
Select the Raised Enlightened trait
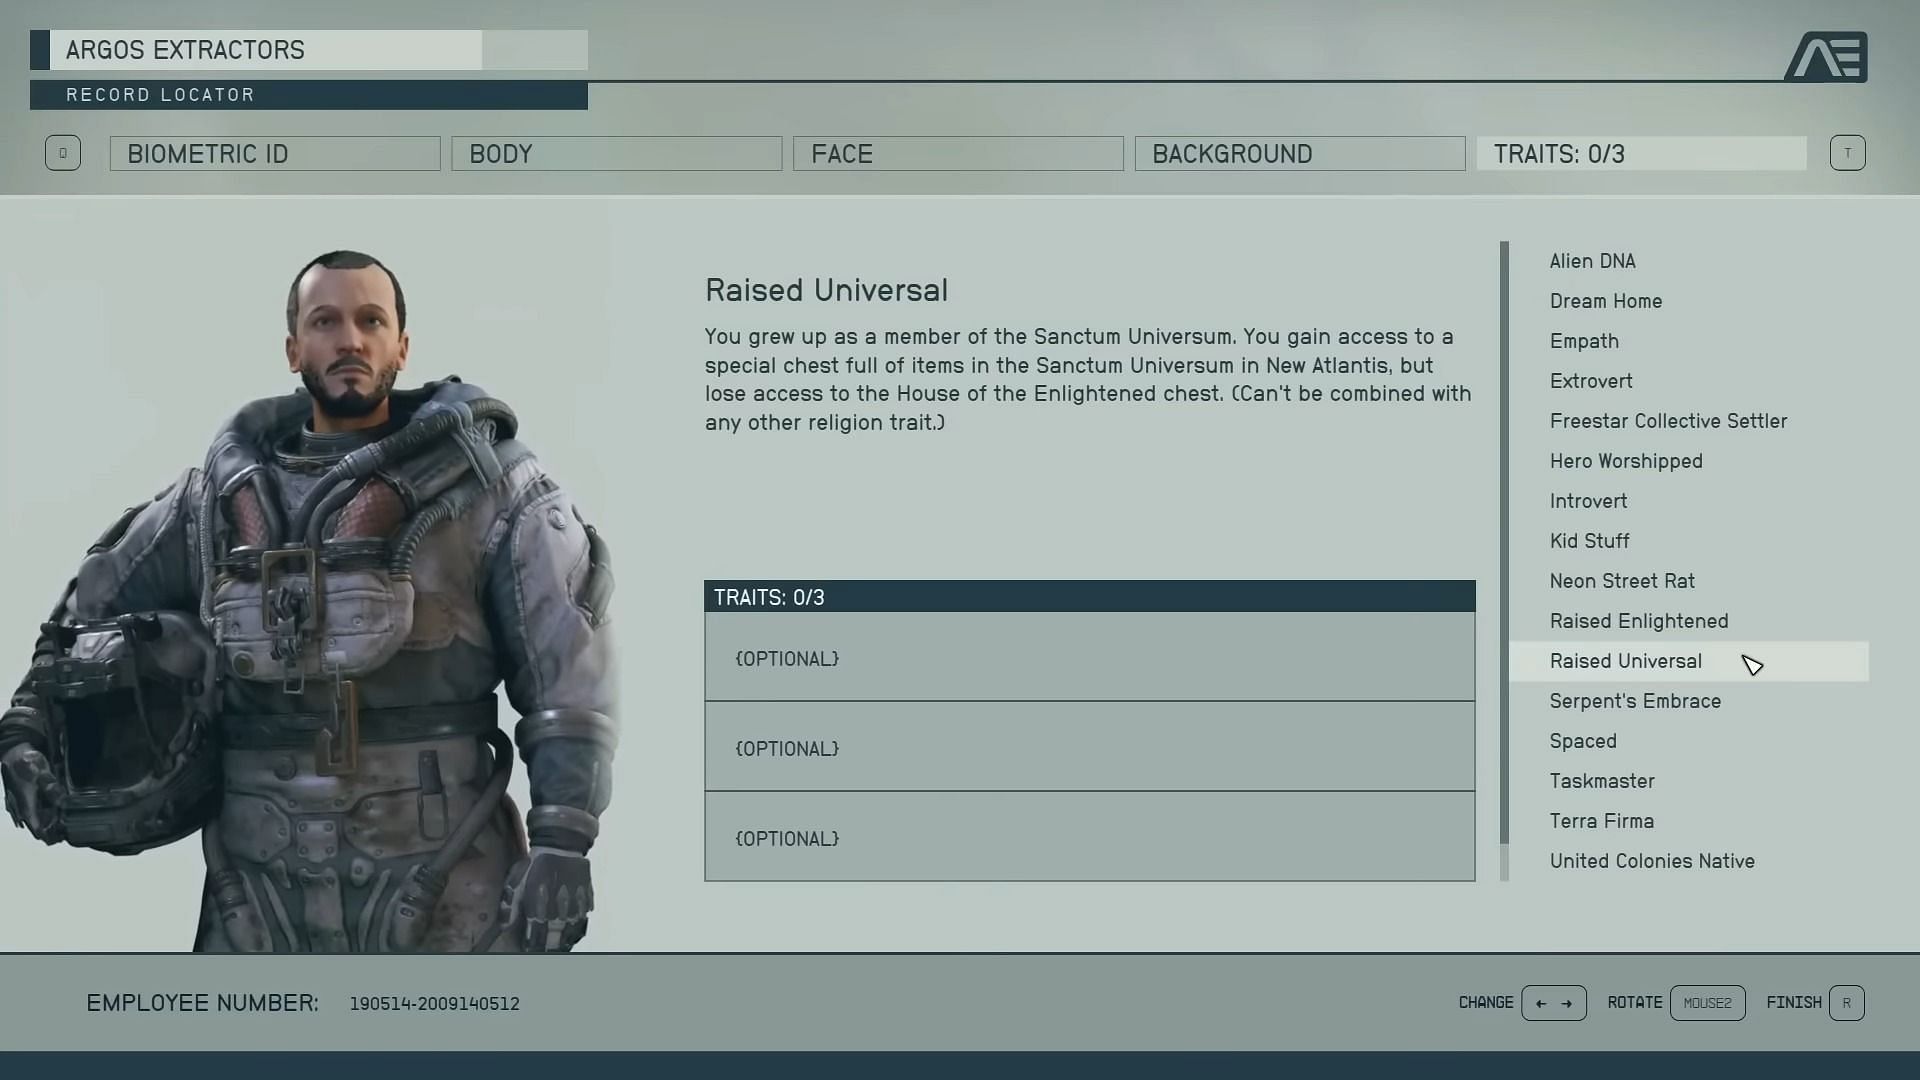[1639, 620]
